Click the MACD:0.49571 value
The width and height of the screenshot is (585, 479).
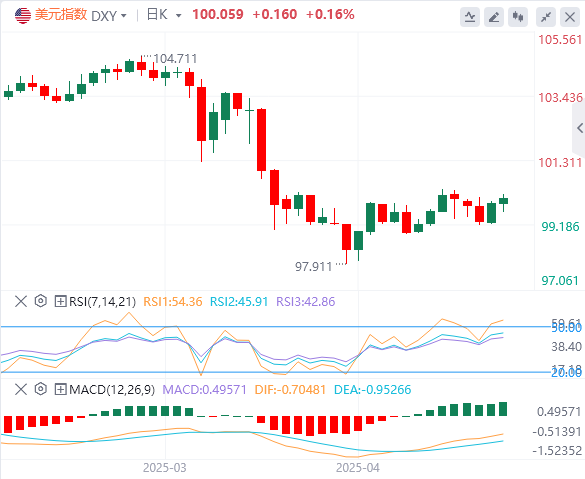[204, 390]
